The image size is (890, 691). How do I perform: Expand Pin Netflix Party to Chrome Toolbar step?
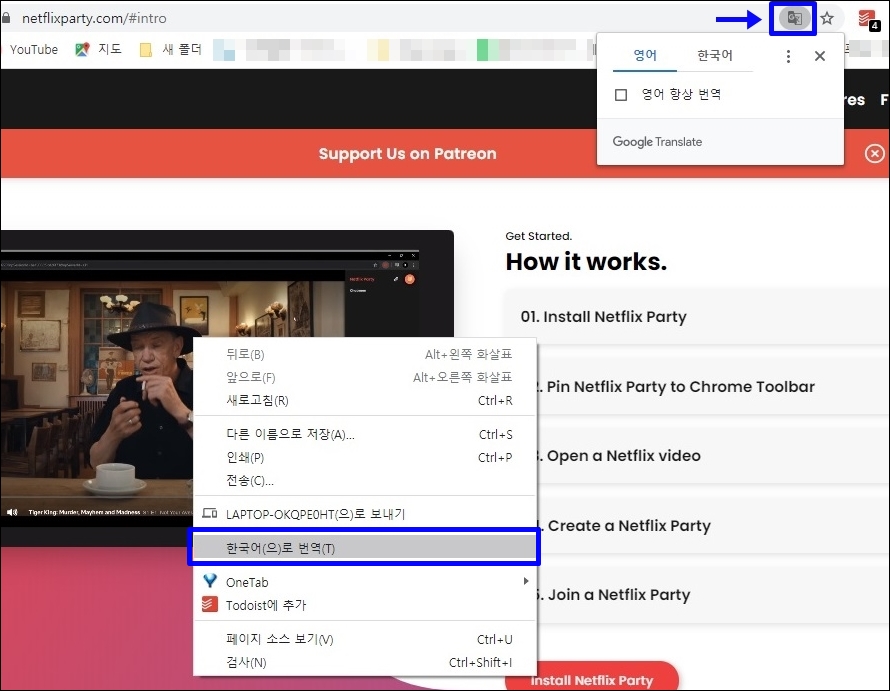tap(713, 387)
